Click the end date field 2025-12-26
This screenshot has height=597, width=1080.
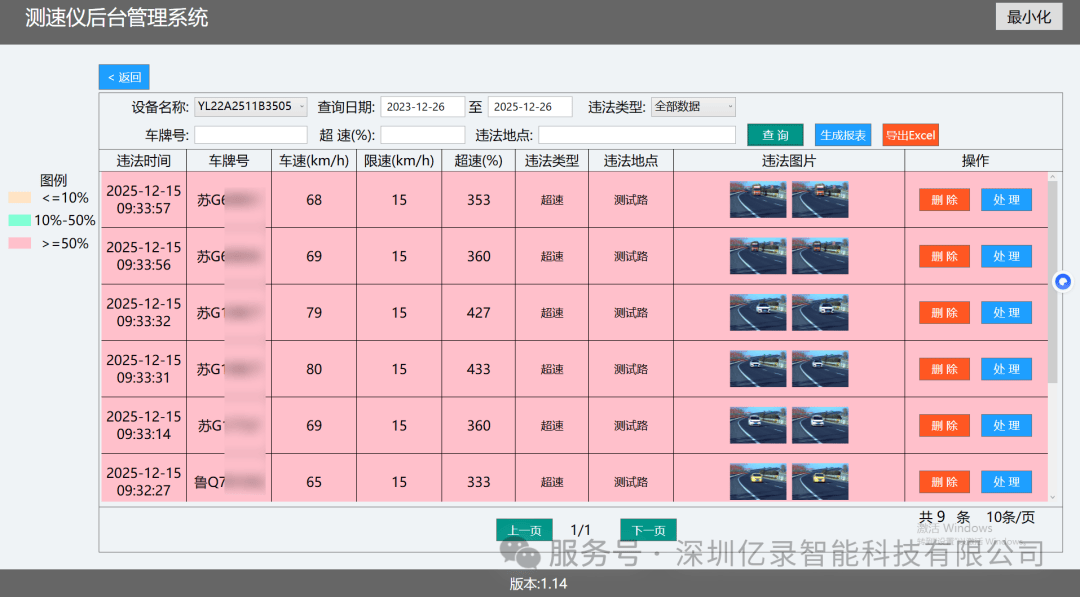click(529, 107)
